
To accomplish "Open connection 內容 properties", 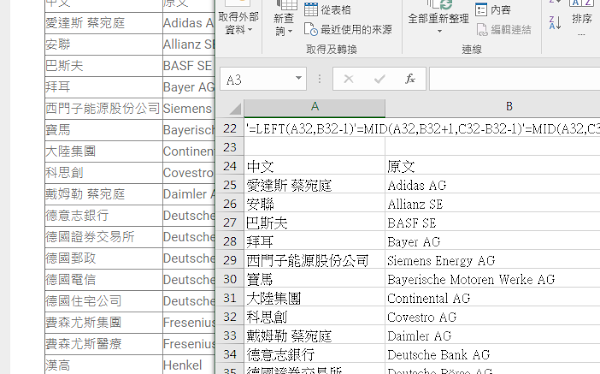I will coord(492,9).
